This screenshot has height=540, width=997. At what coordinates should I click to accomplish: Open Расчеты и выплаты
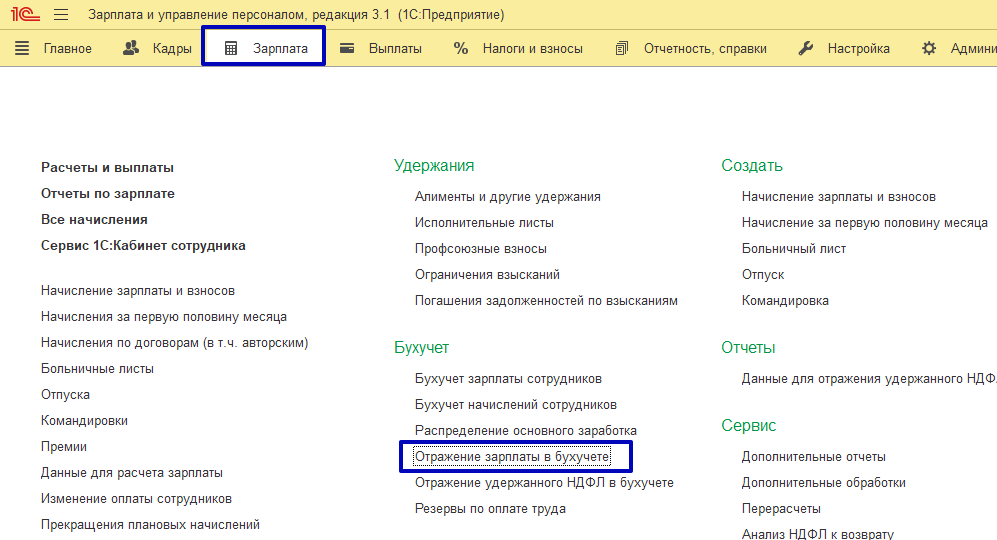click(x=107, y=168)
